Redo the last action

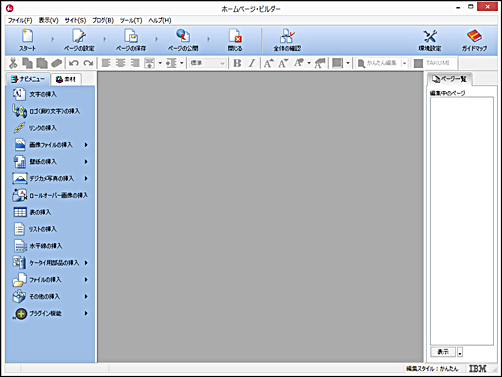[88, 63]
